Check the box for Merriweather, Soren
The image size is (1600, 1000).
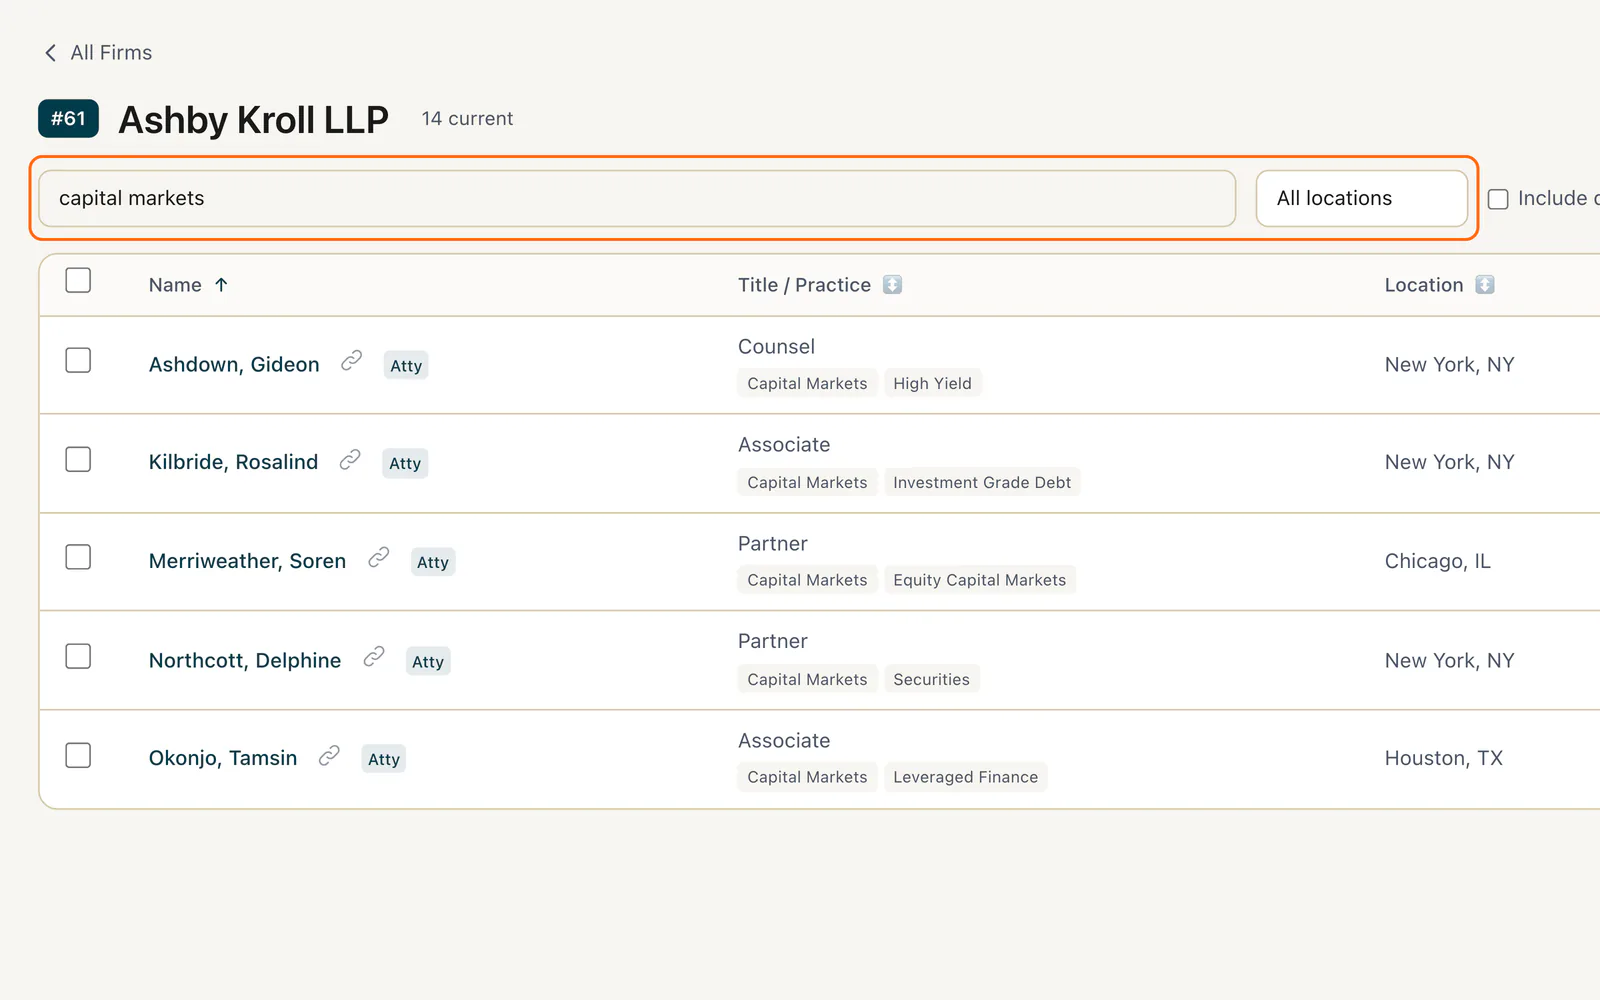[x=78, y=557]
